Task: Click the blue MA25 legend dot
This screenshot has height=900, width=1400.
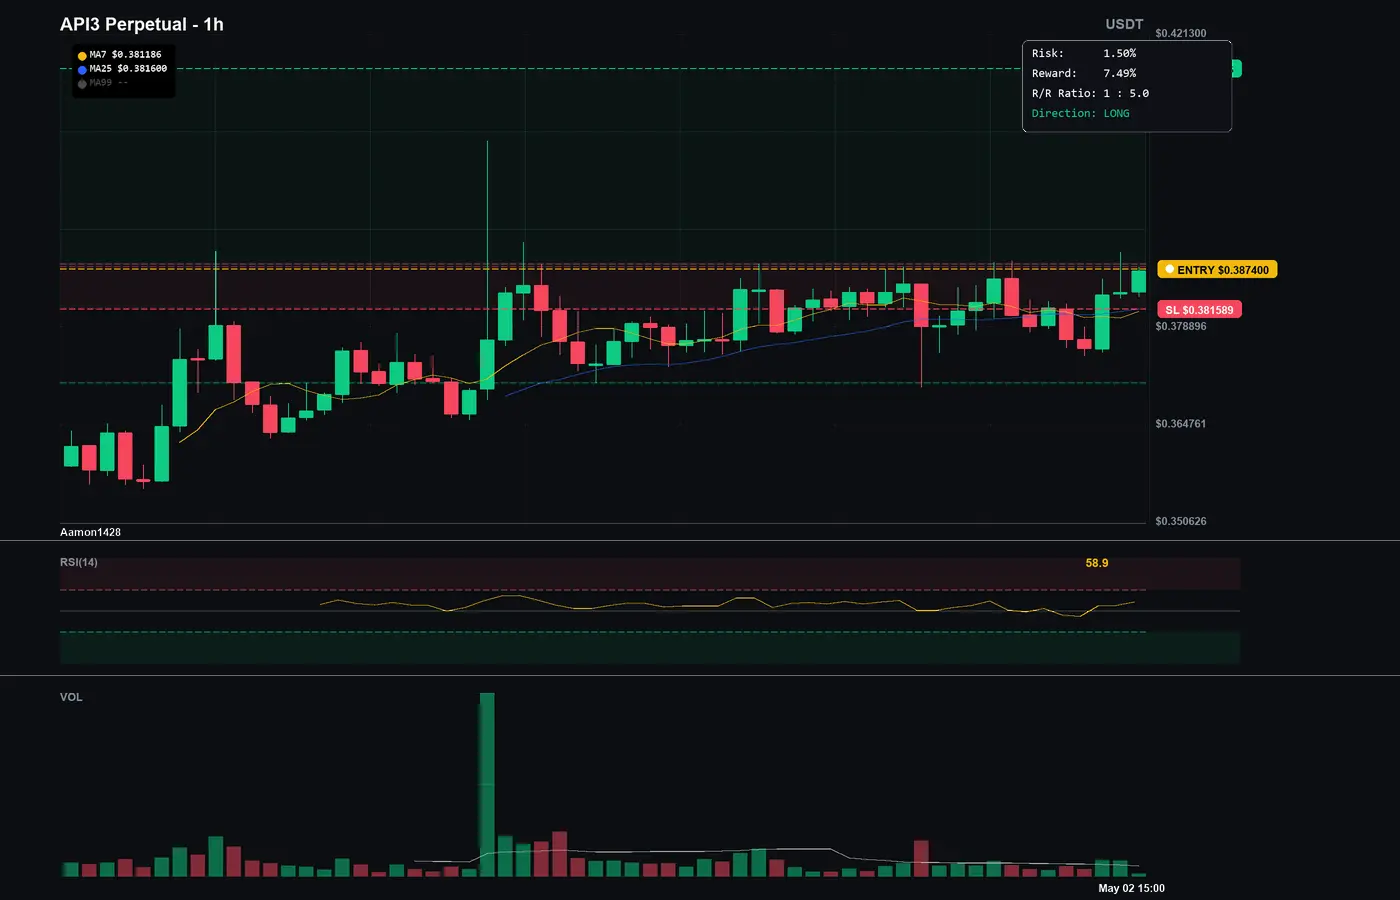Action: [x=82, y=70]
